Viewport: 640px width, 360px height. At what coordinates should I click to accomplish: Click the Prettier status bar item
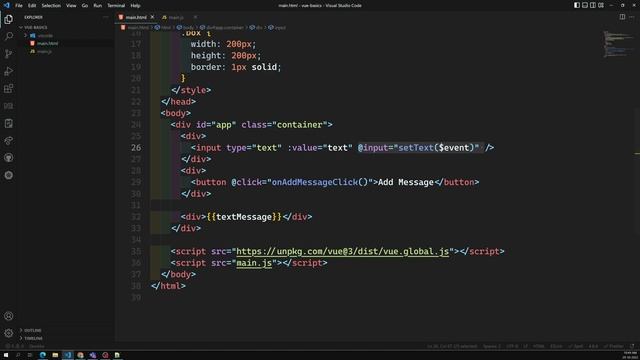(613, 346)
